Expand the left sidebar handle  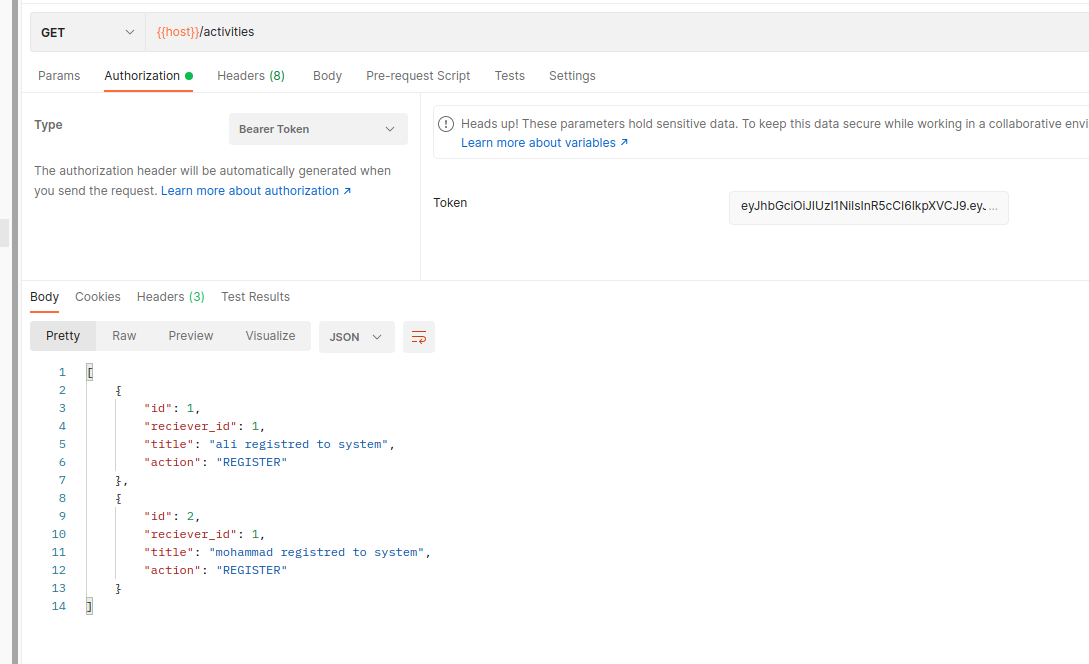[4, 232]
